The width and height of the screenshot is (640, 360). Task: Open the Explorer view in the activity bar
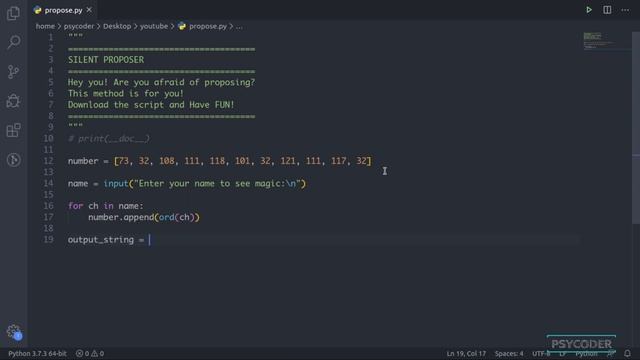click(x=13, y=13)
